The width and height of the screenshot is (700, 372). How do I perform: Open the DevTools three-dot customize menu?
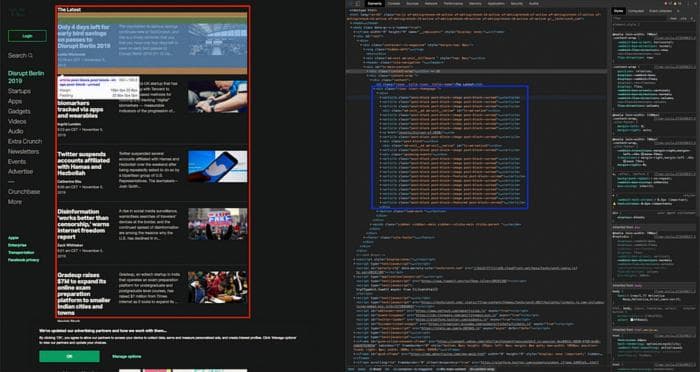(x=689, y=4)
